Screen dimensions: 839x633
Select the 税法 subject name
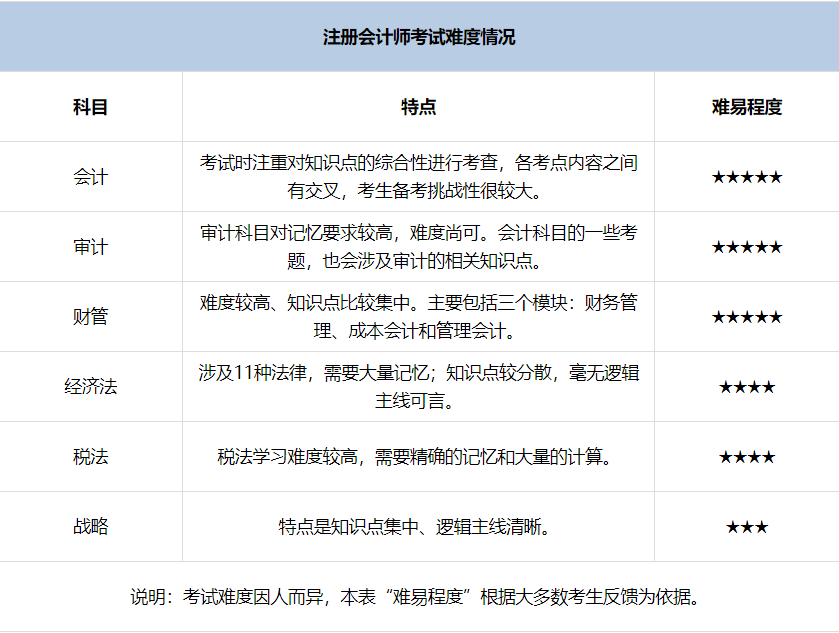click(x=93, y=457)
